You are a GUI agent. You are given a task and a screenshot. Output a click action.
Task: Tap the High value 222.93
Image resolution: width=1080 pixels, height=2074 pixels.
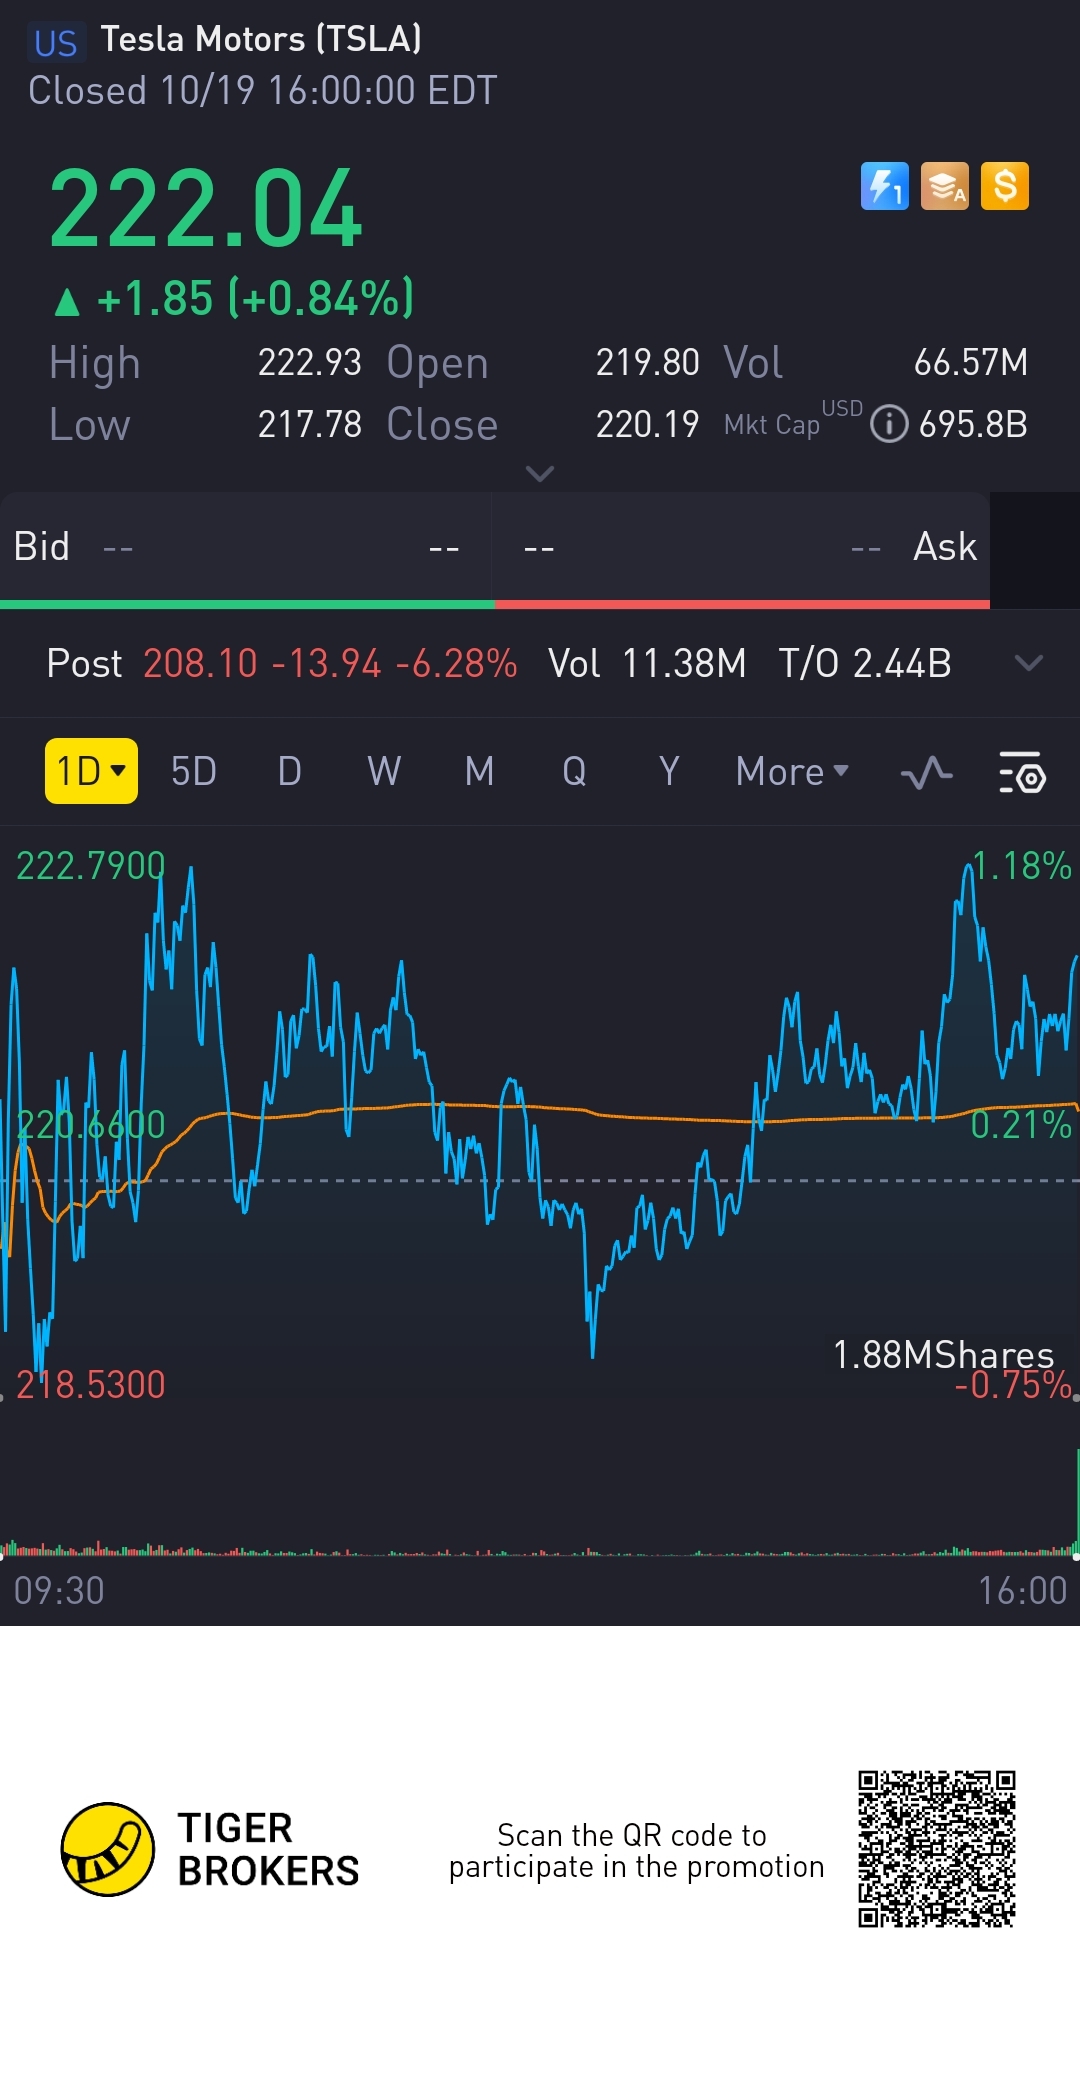tap(310, 362)
